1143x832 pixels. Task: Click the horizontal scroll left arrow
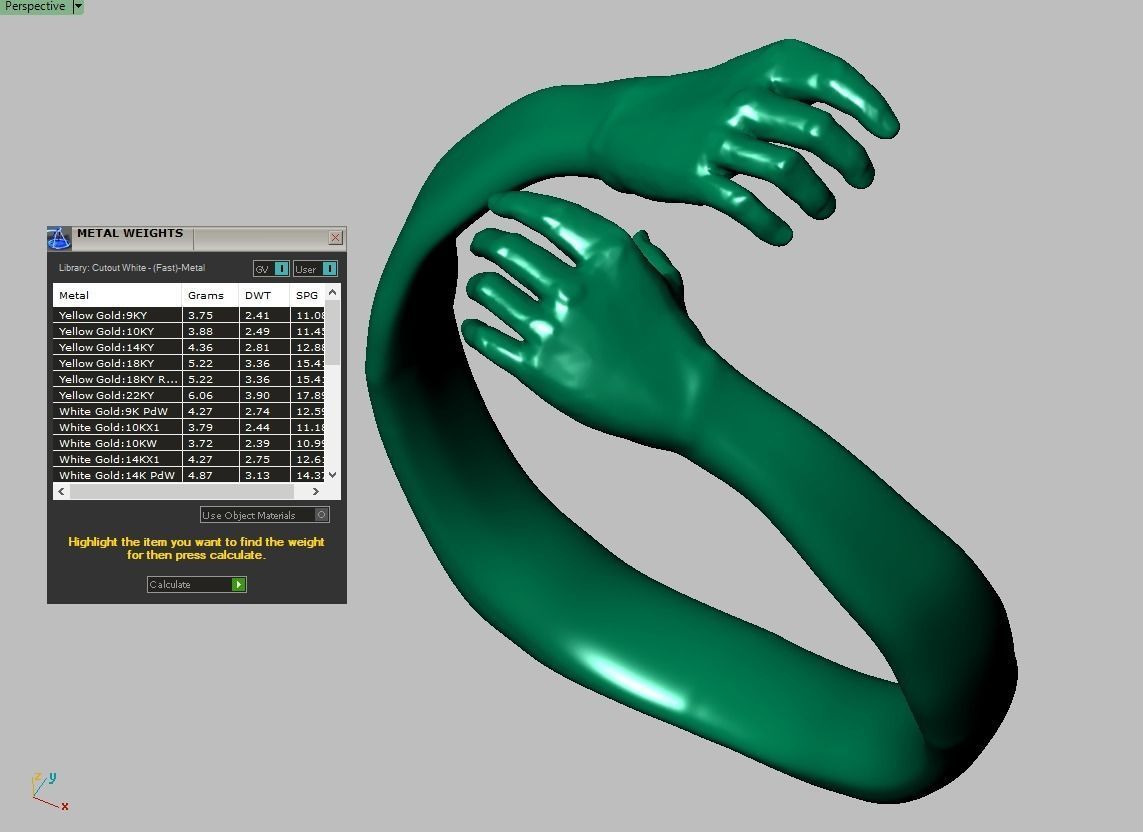[61, 491]
